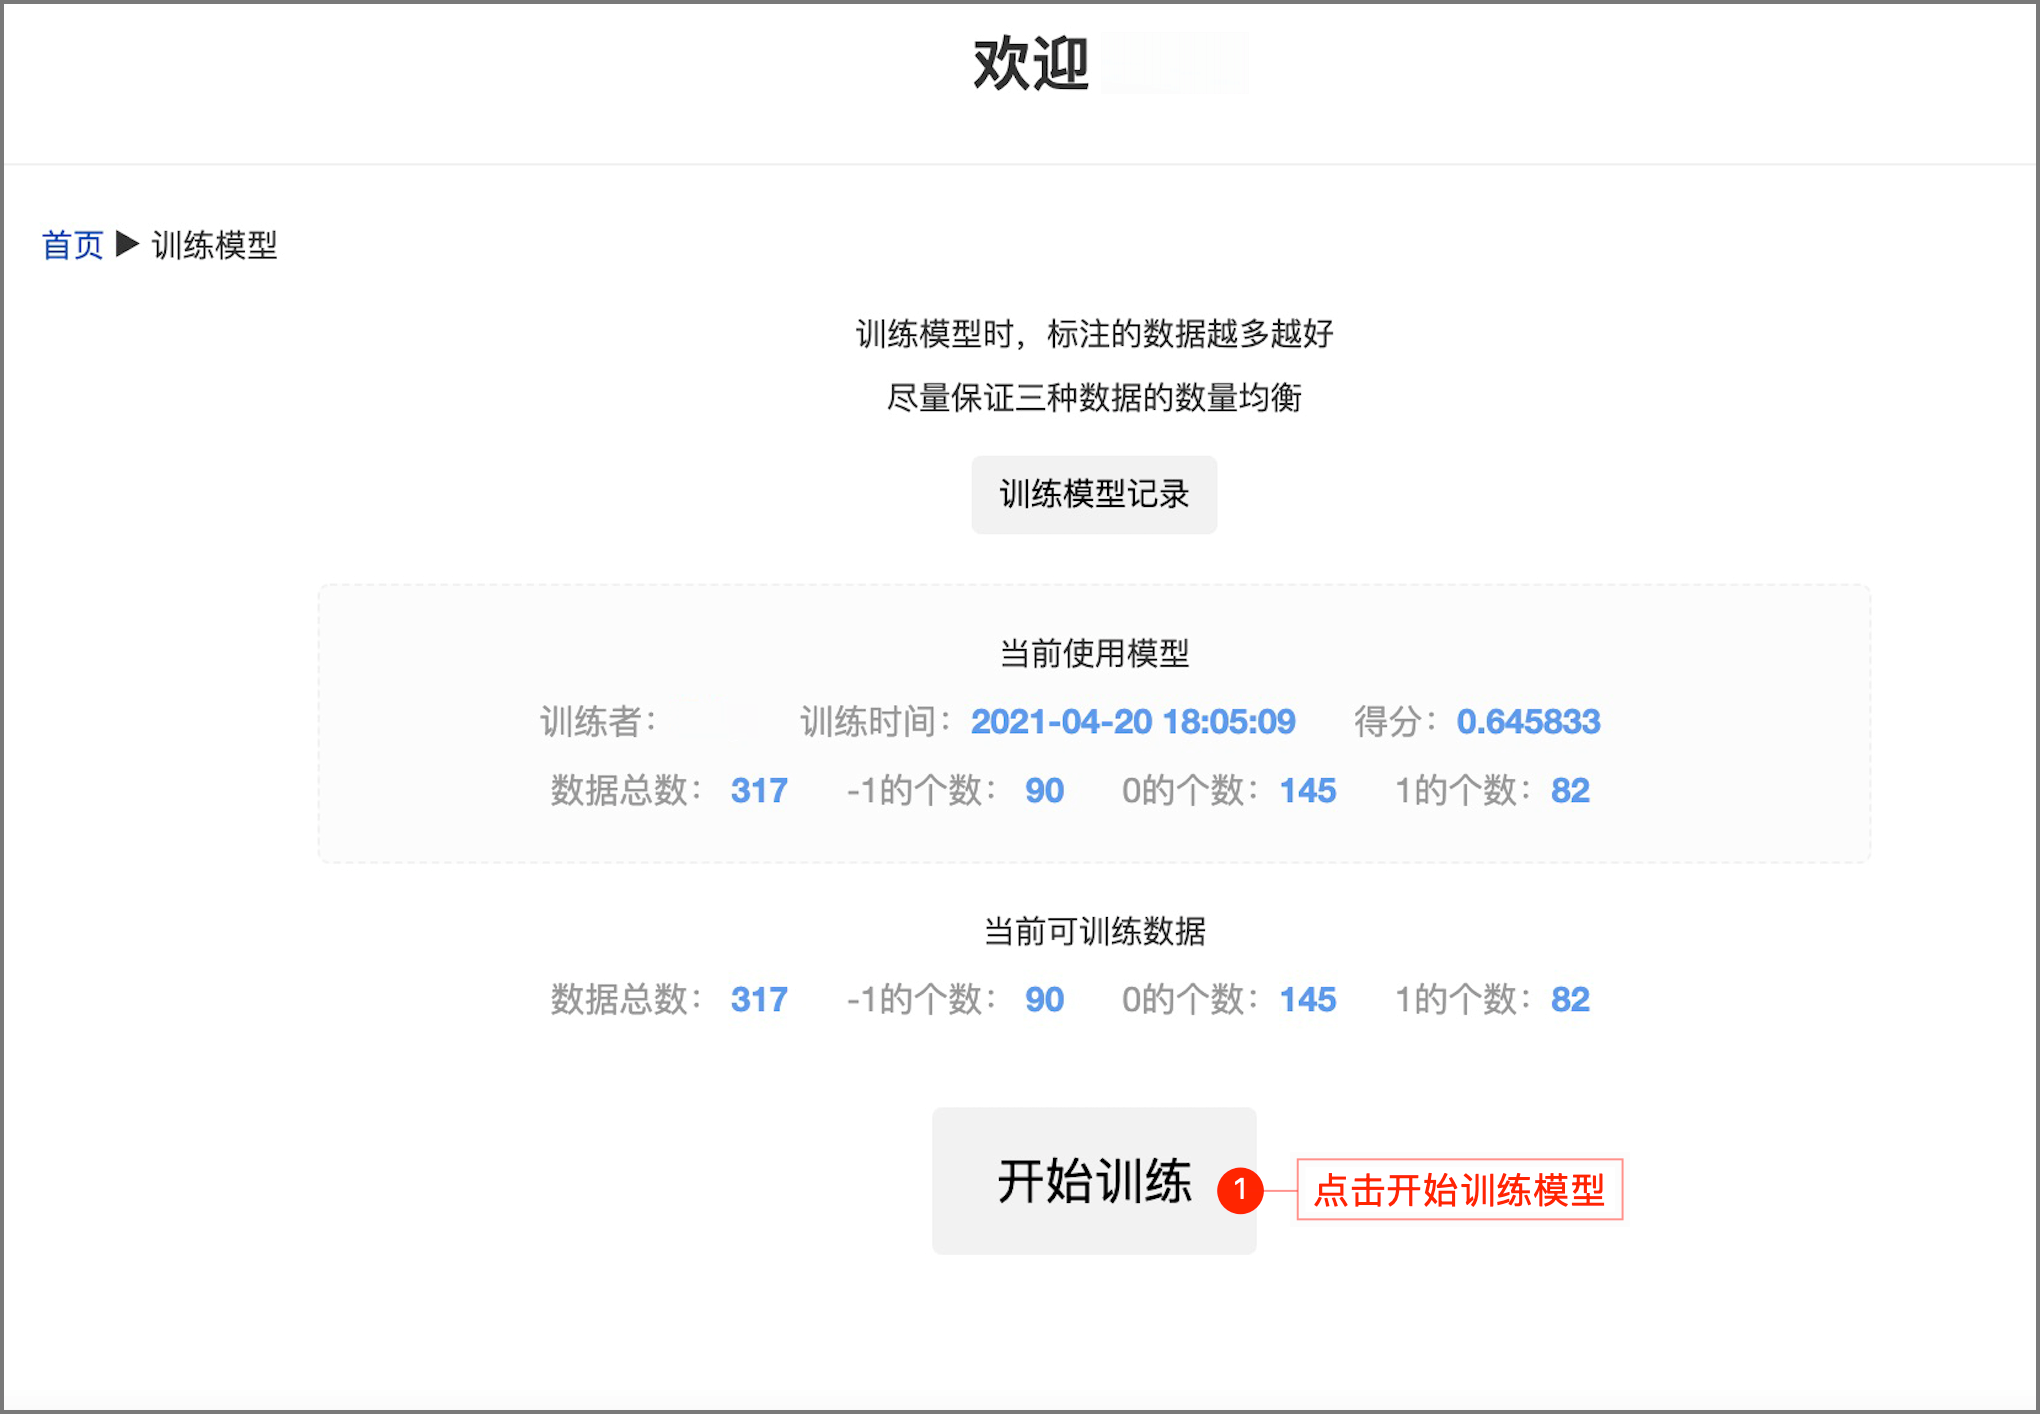
Task: Click 317 total under 当前可训练数据
Action: tap(759, 999)
